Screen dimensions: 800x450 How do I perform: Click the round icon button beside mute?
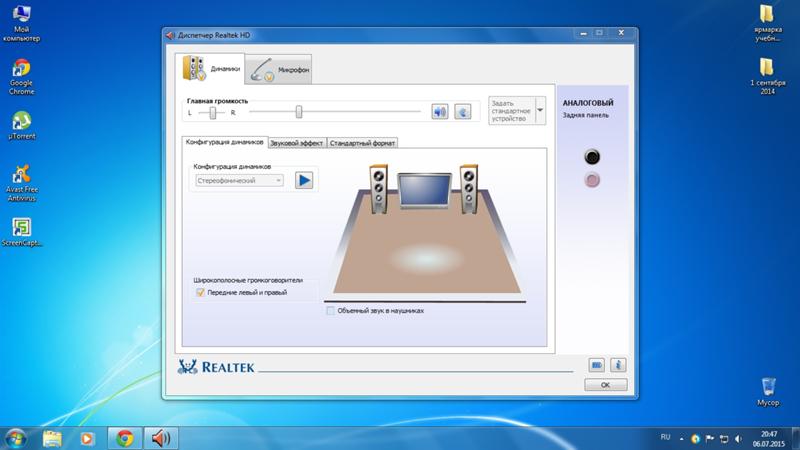tap(463, 111)
